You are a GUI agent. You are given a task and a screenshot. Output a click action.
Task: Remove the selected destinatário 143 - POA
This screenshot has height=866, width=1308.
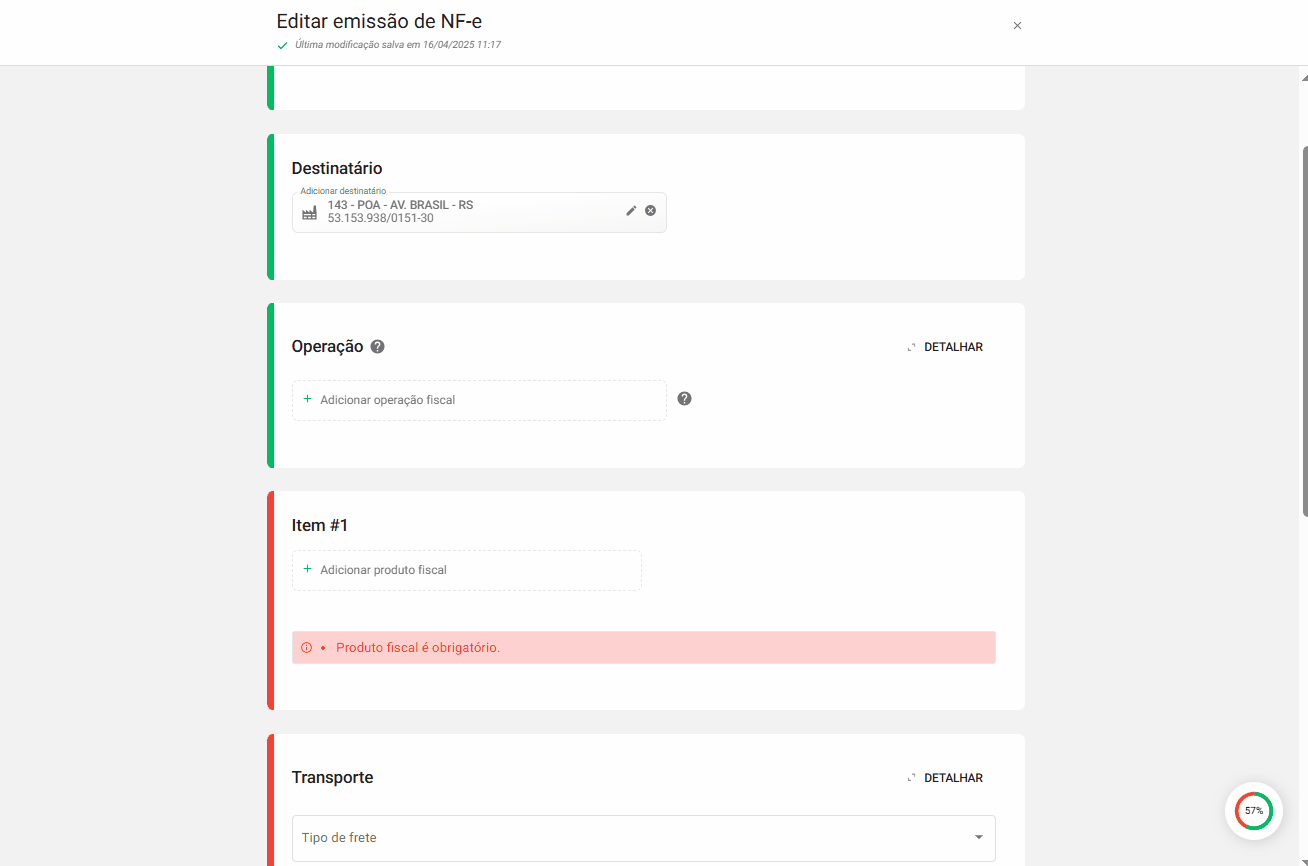tap(651, 211)
